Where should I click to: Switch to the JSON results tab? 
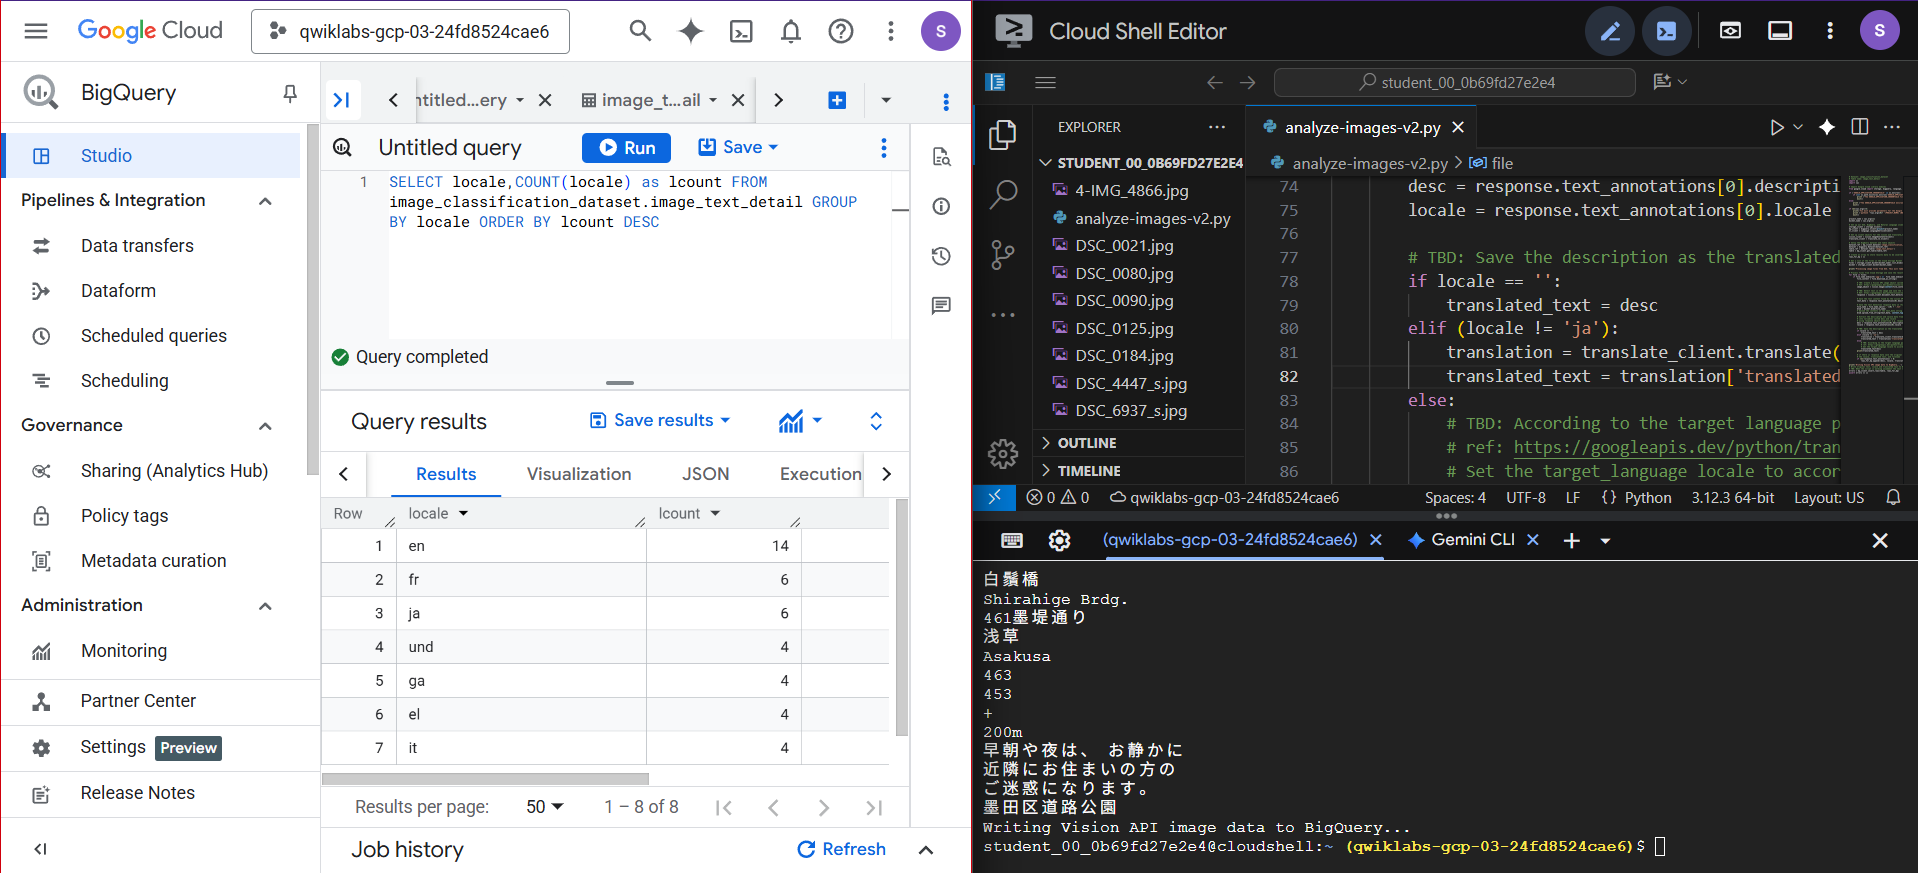point(705,474)
